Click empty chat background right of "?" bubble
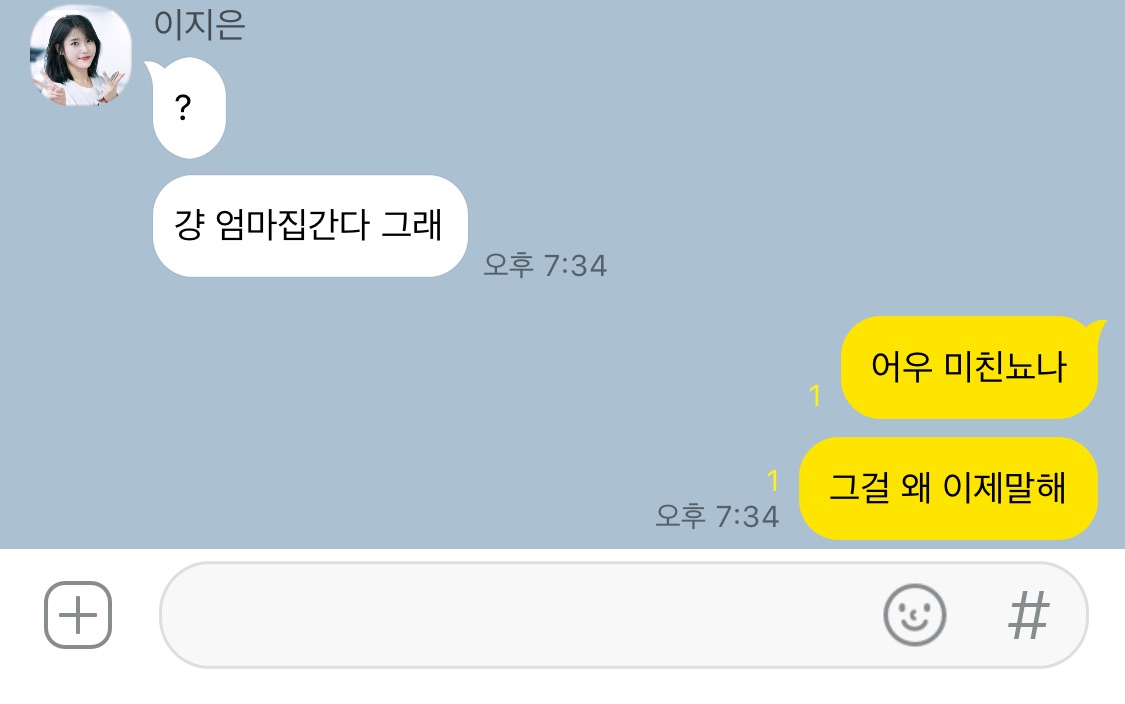1125x704 pixels. click(646, 108)
